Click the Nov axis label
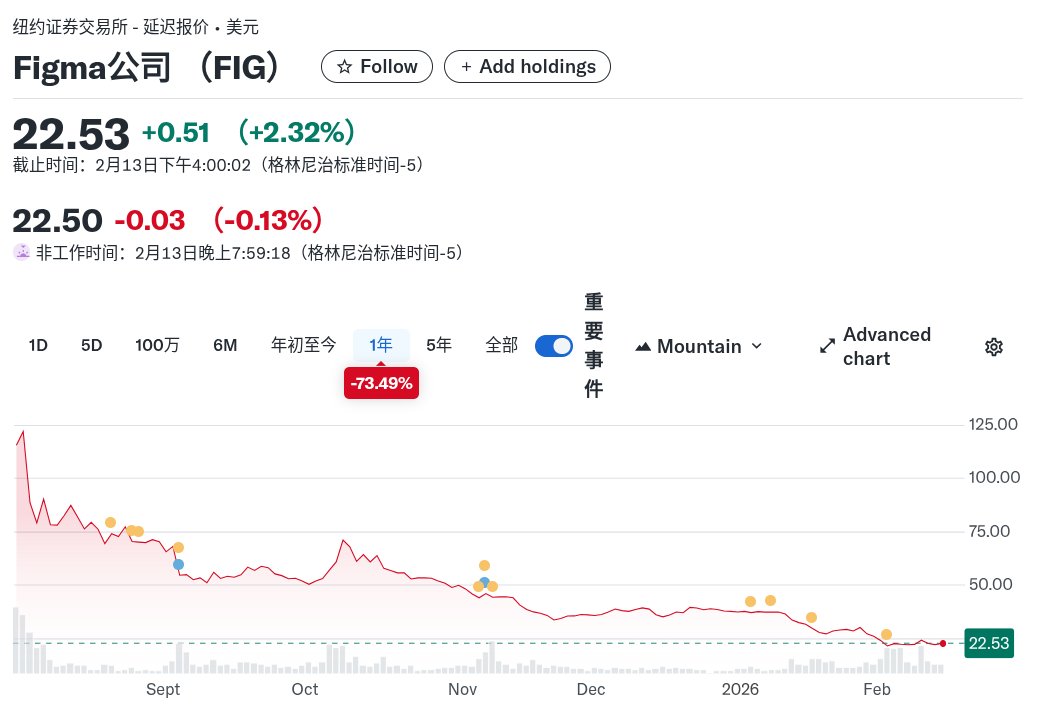Screen dimensions: 1043x719 [462, 689]
